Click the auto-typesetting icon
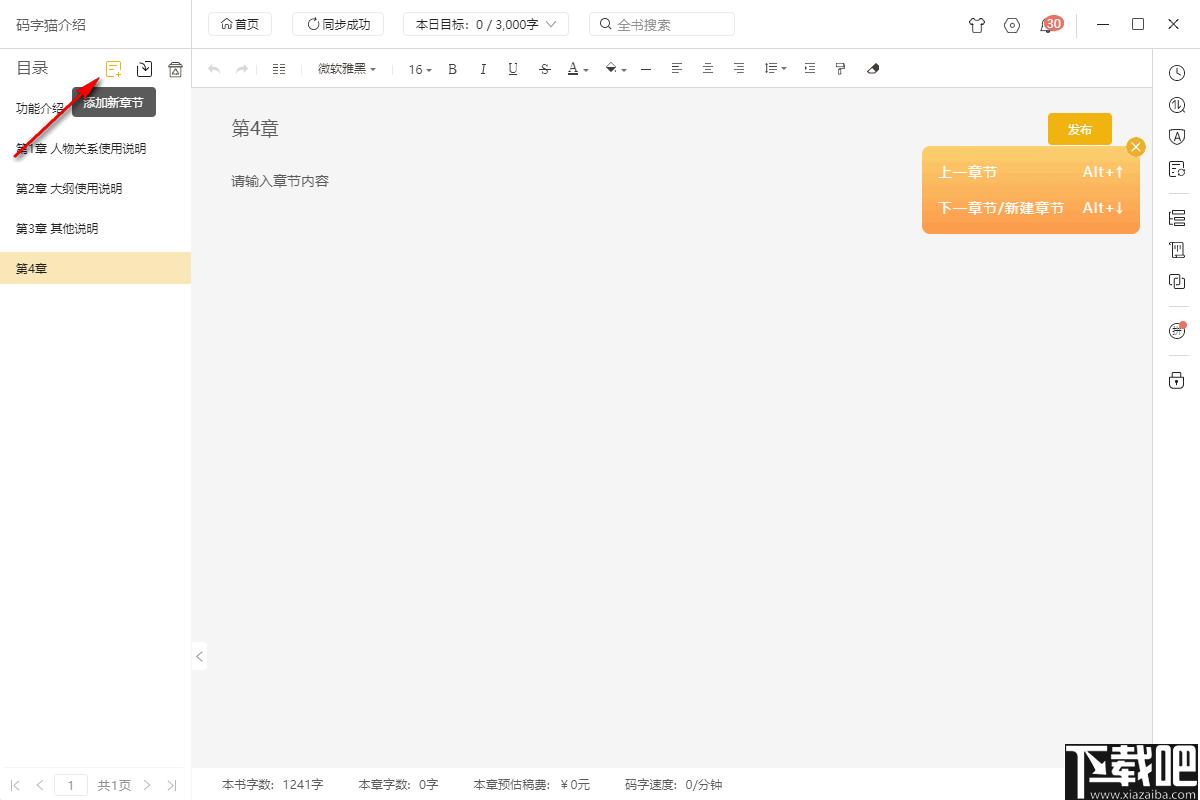The image size is (1200, 800). coord(279,69)
